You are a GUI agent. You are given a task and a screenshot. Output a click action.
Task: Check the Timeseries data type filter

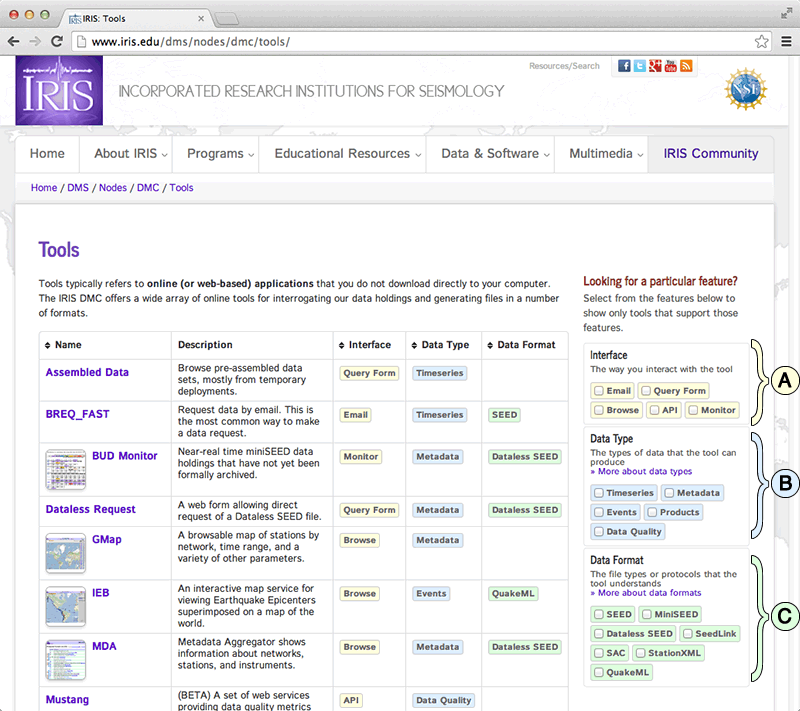(x=599, y=493)
